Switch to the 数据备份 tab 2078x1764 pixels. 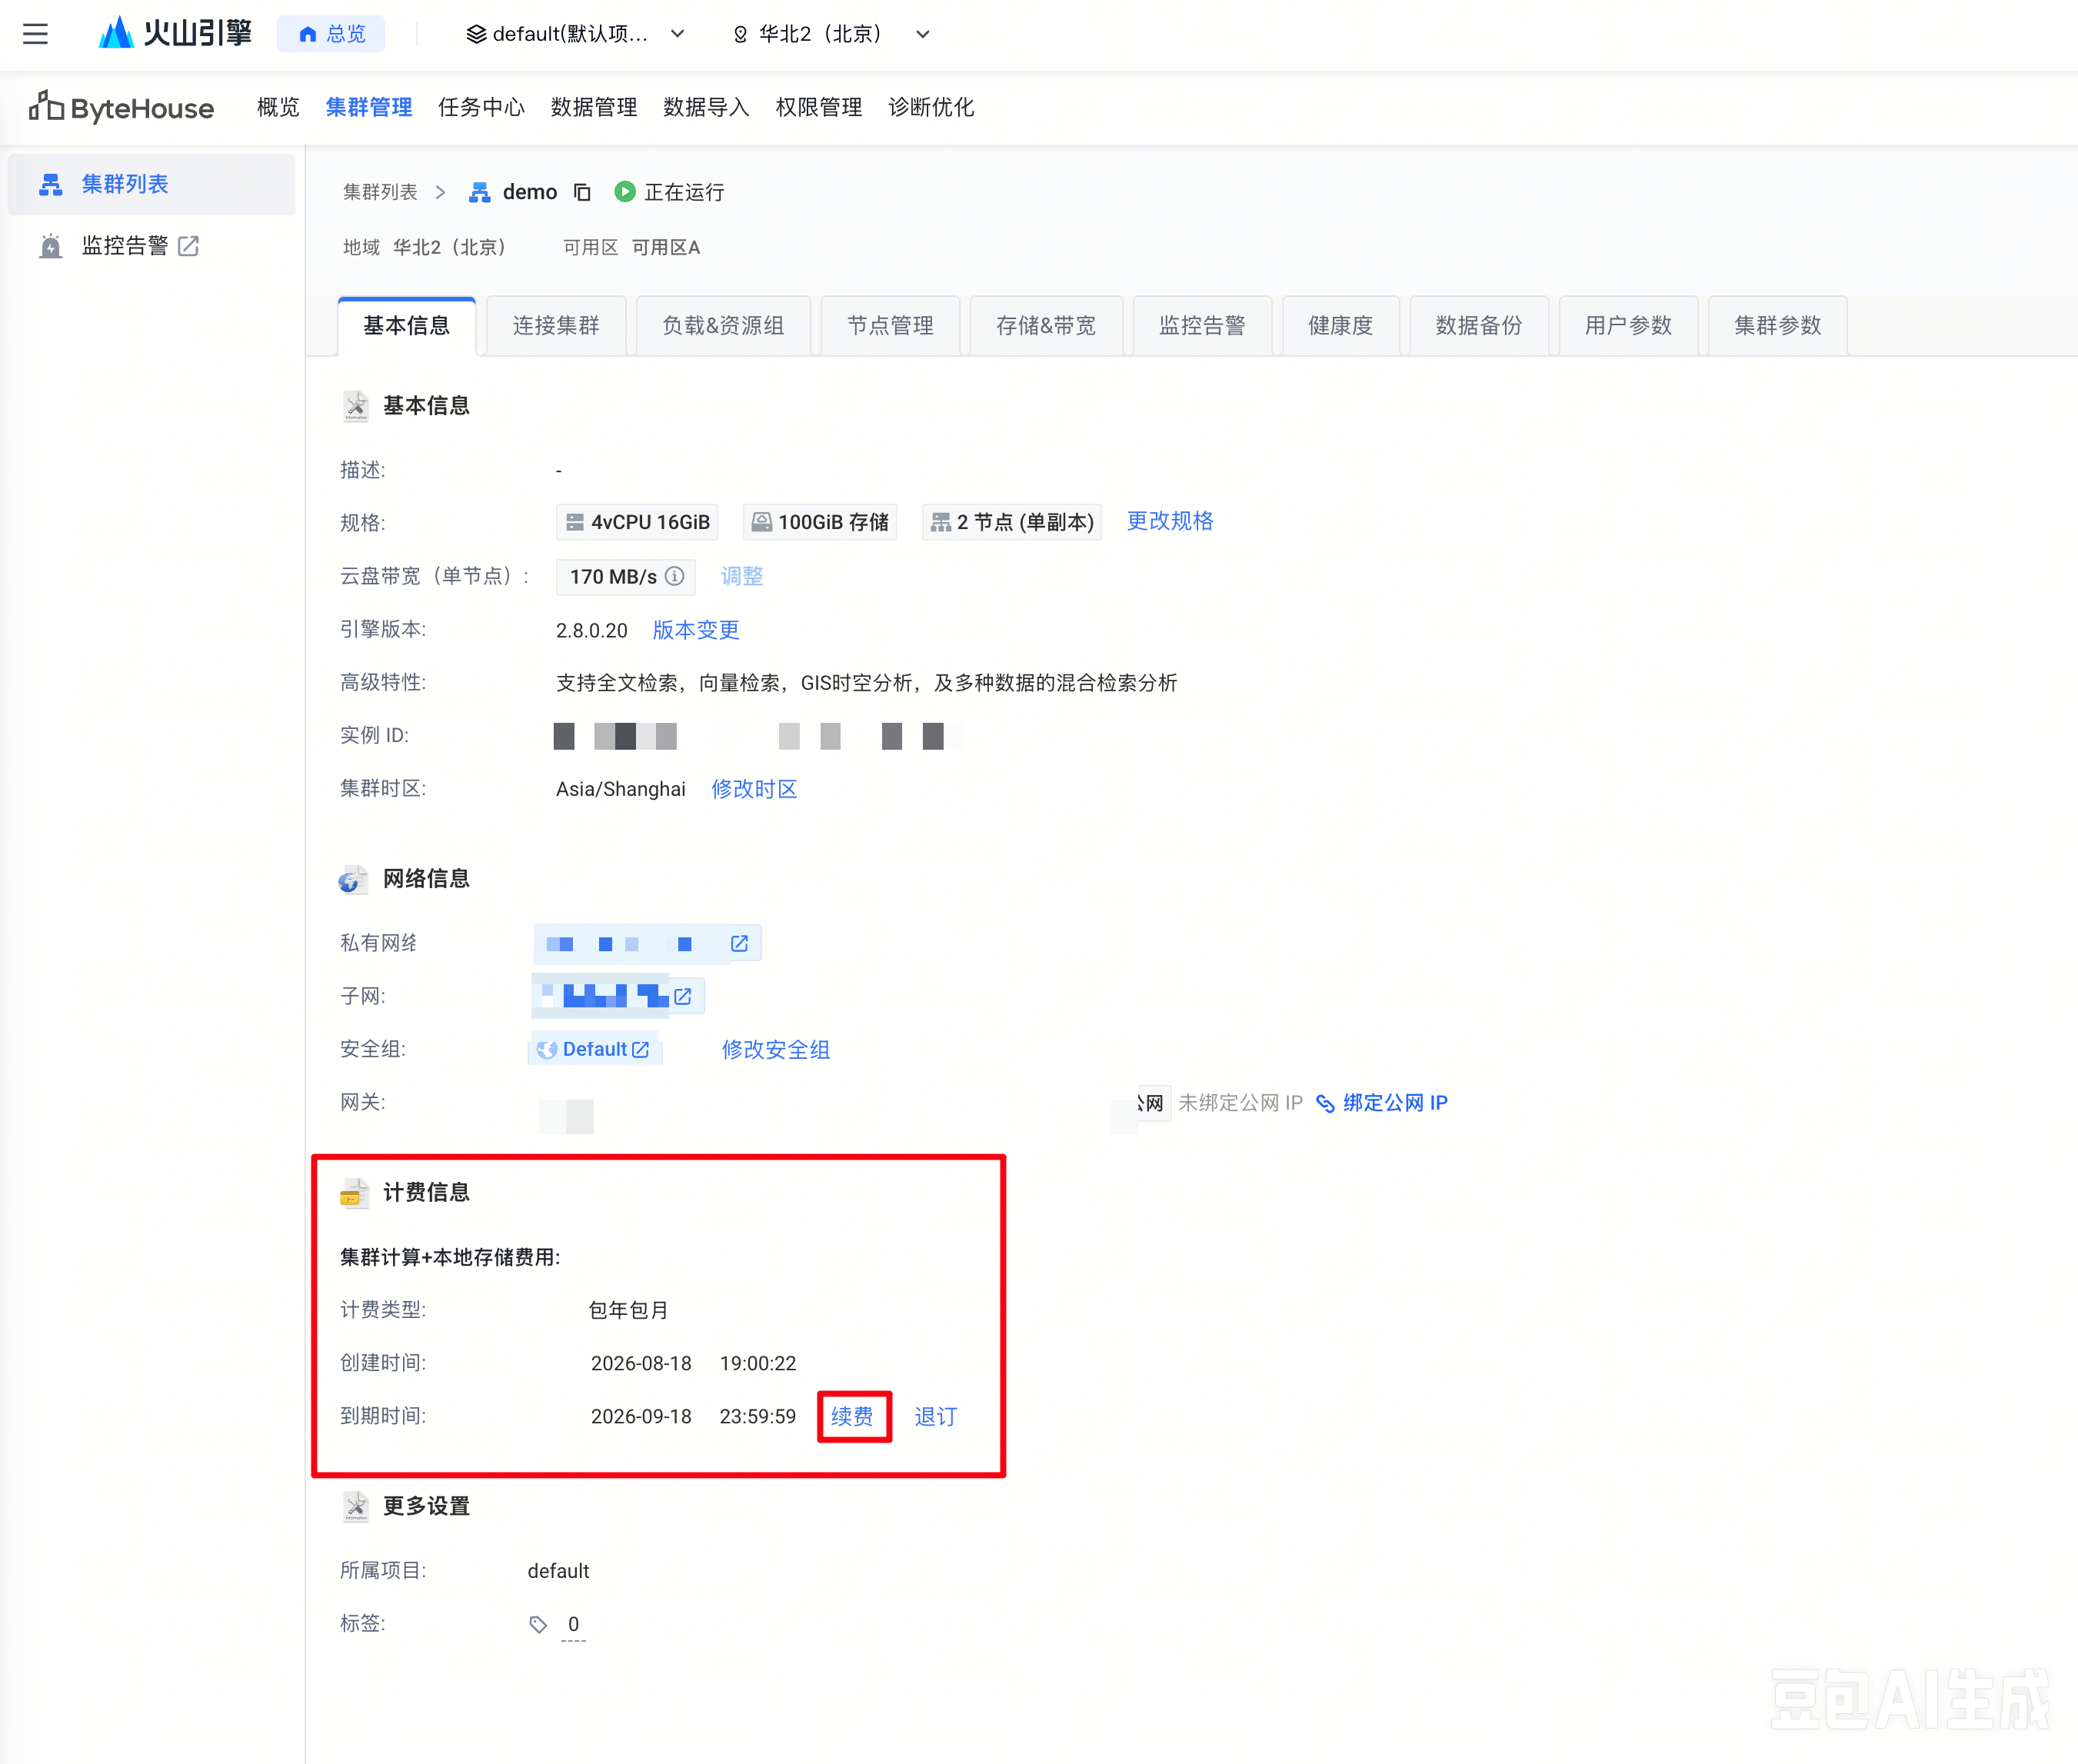1479,326
